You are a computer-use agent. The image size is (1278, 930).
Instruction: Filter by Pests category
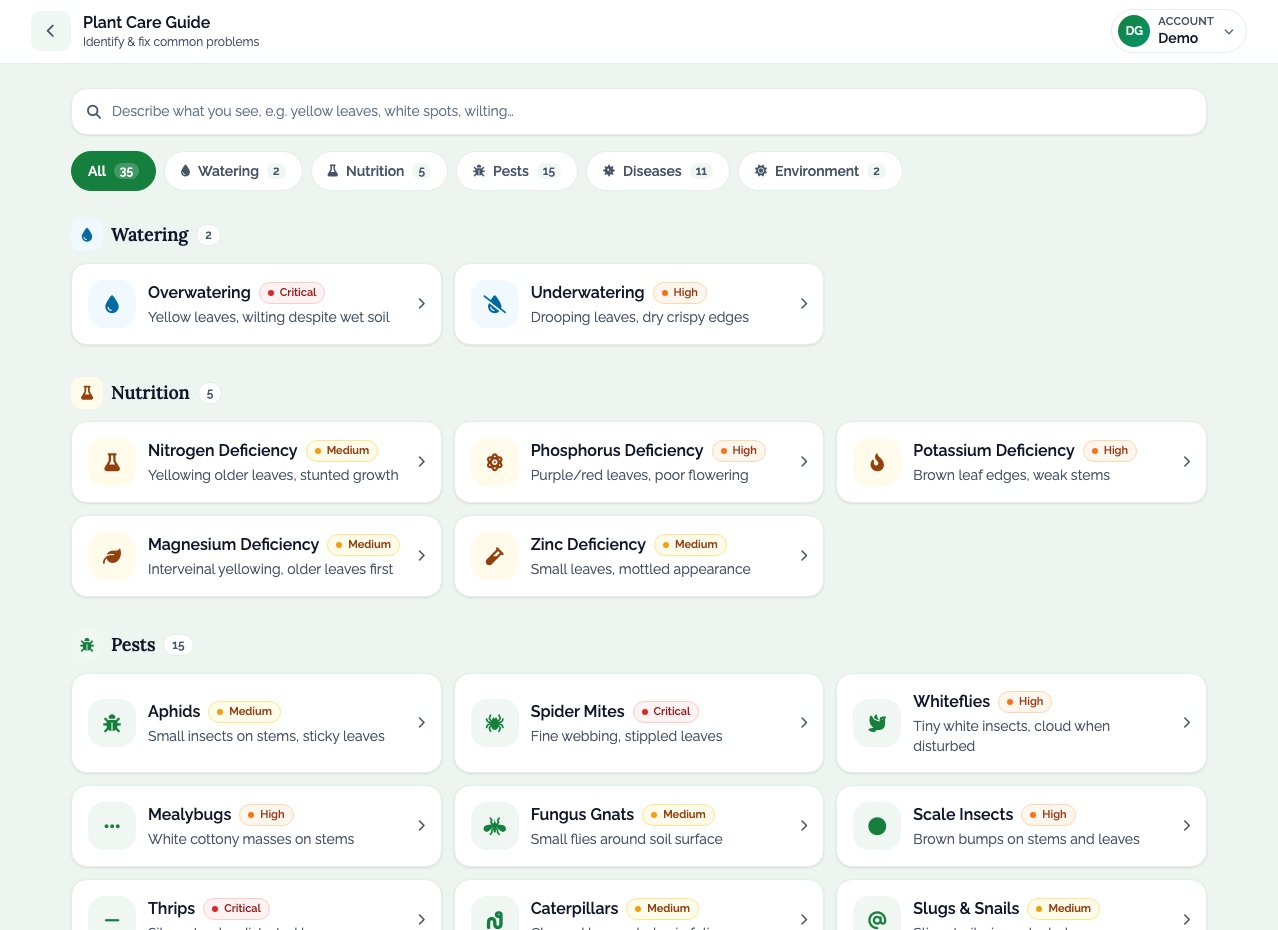[x=517, y=171]
